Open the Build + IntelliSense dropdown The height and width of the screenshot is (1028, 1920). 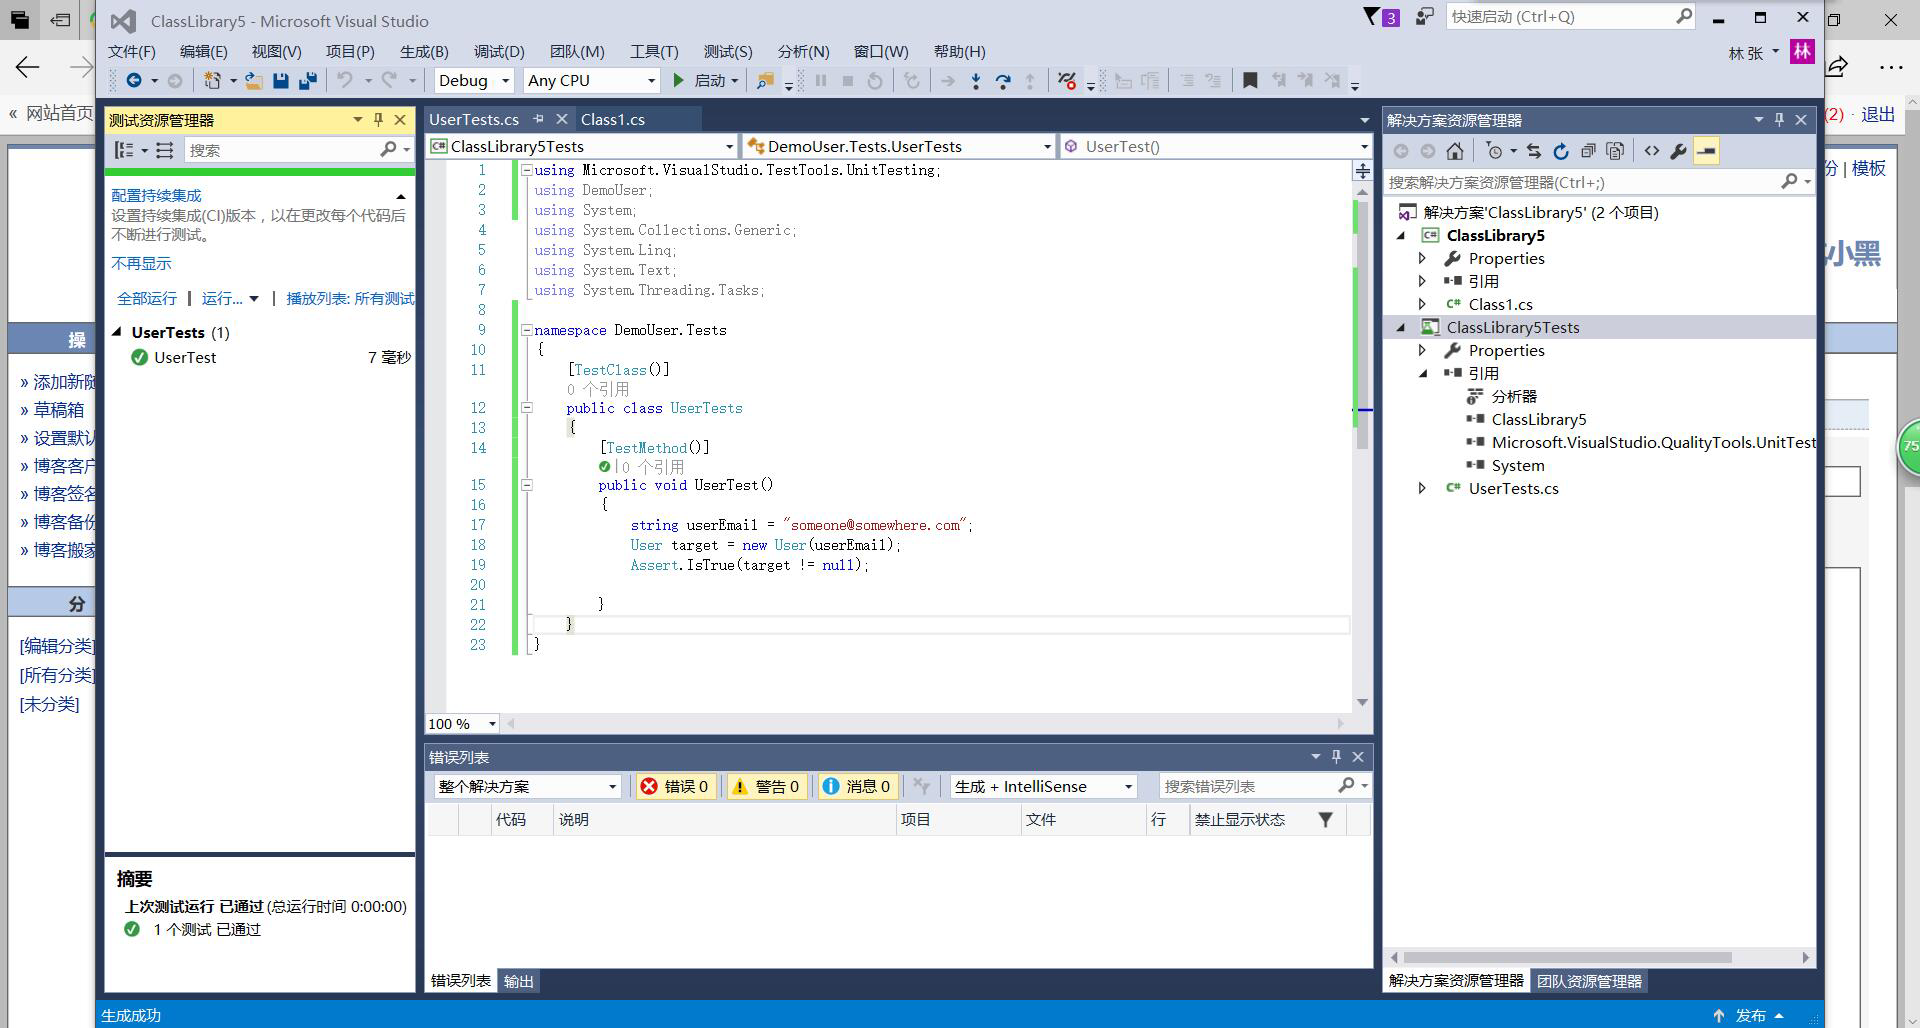click(x=1128, y=787)
